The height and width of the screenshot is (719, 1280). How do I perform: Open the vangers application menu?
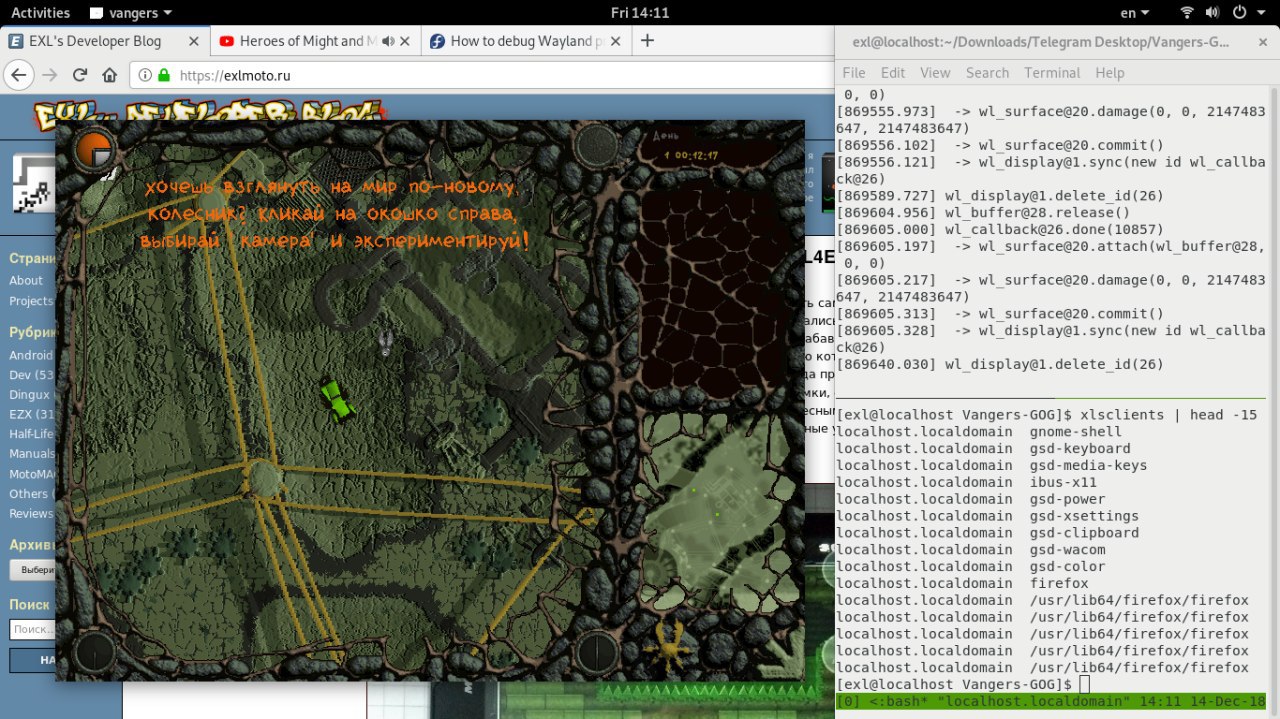(x=130, y=13)
